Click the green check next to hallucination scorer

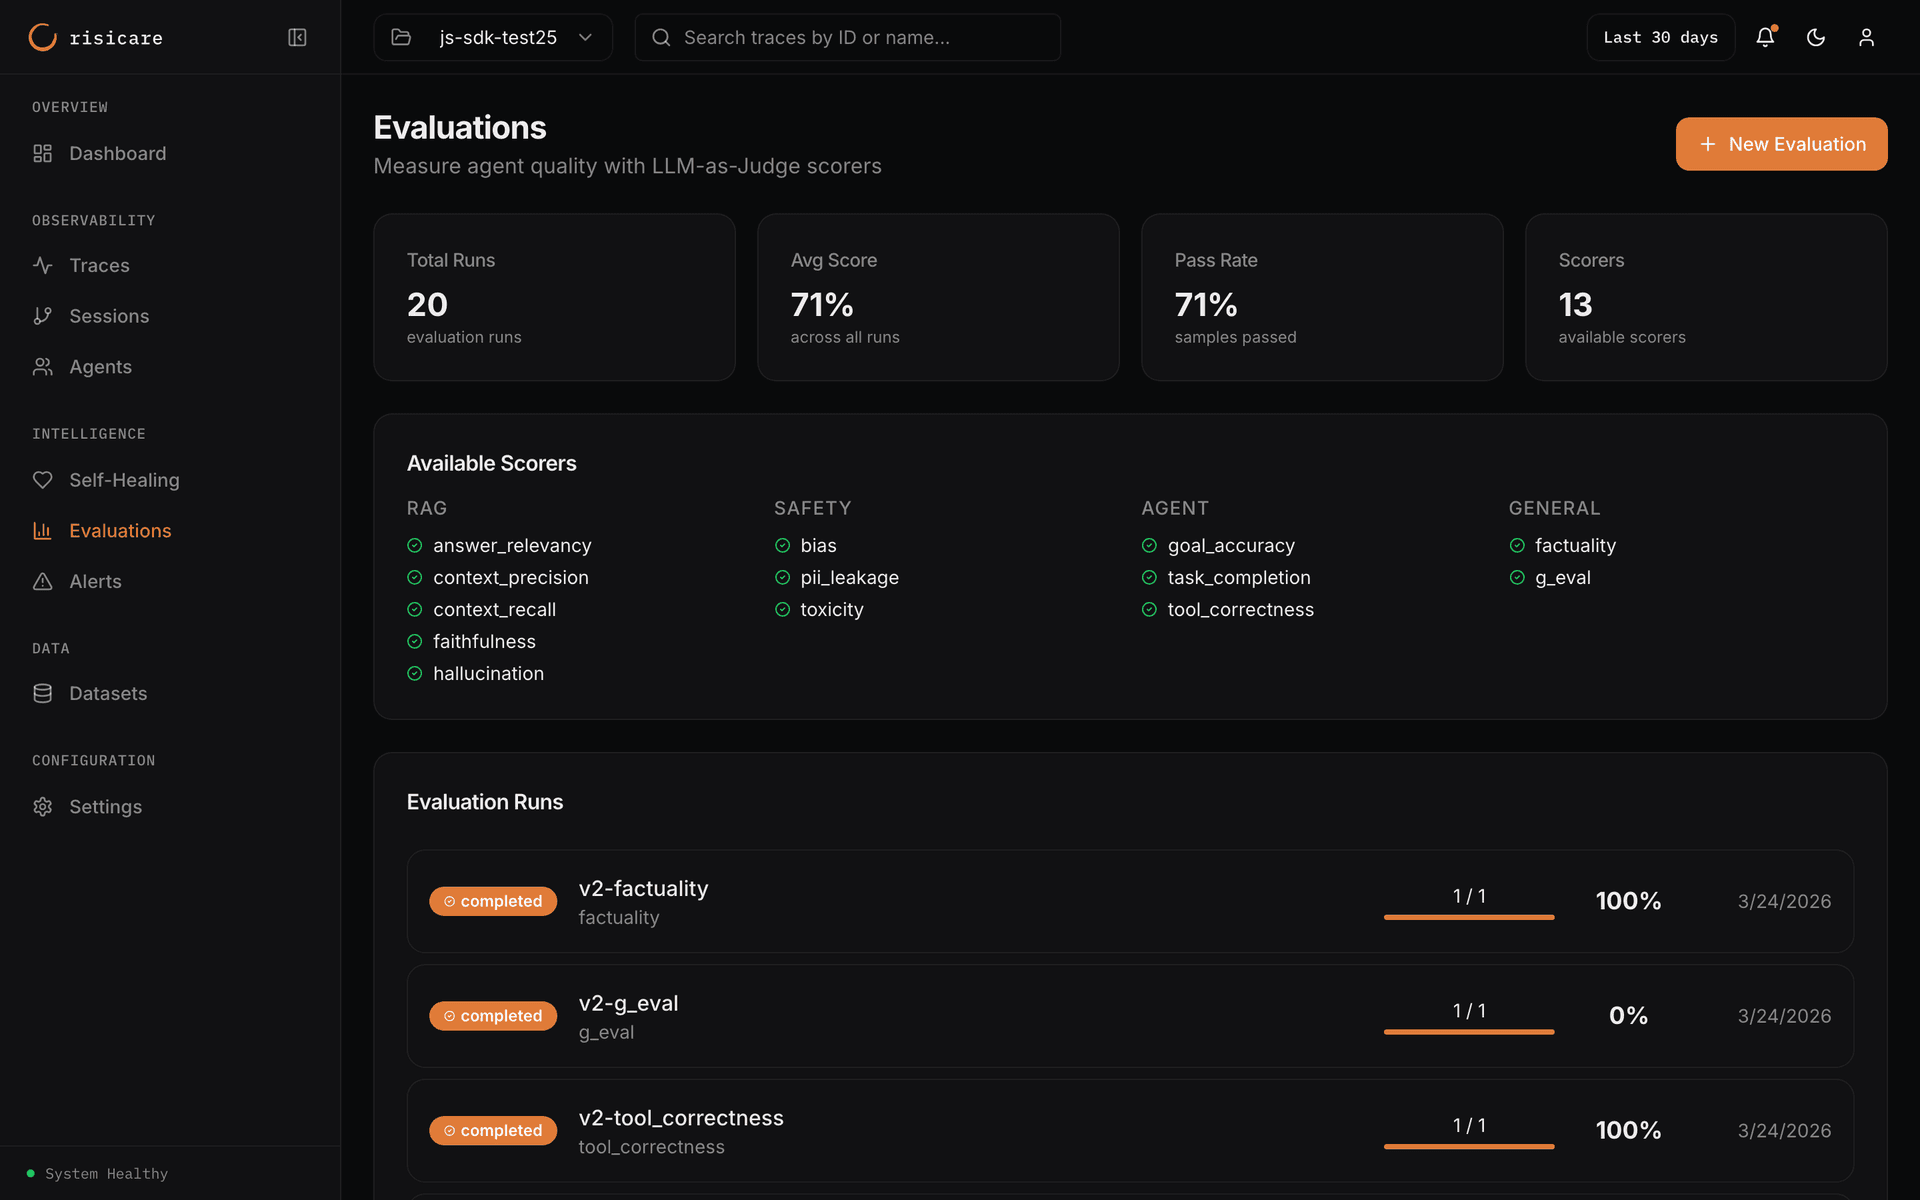415,673
